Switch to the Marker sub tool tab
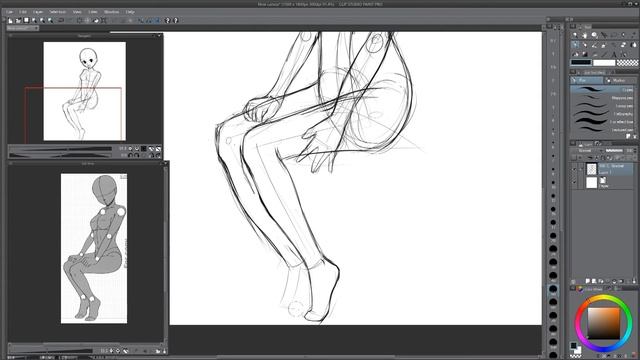The image size is (640, 360). [x=620, y=80]
